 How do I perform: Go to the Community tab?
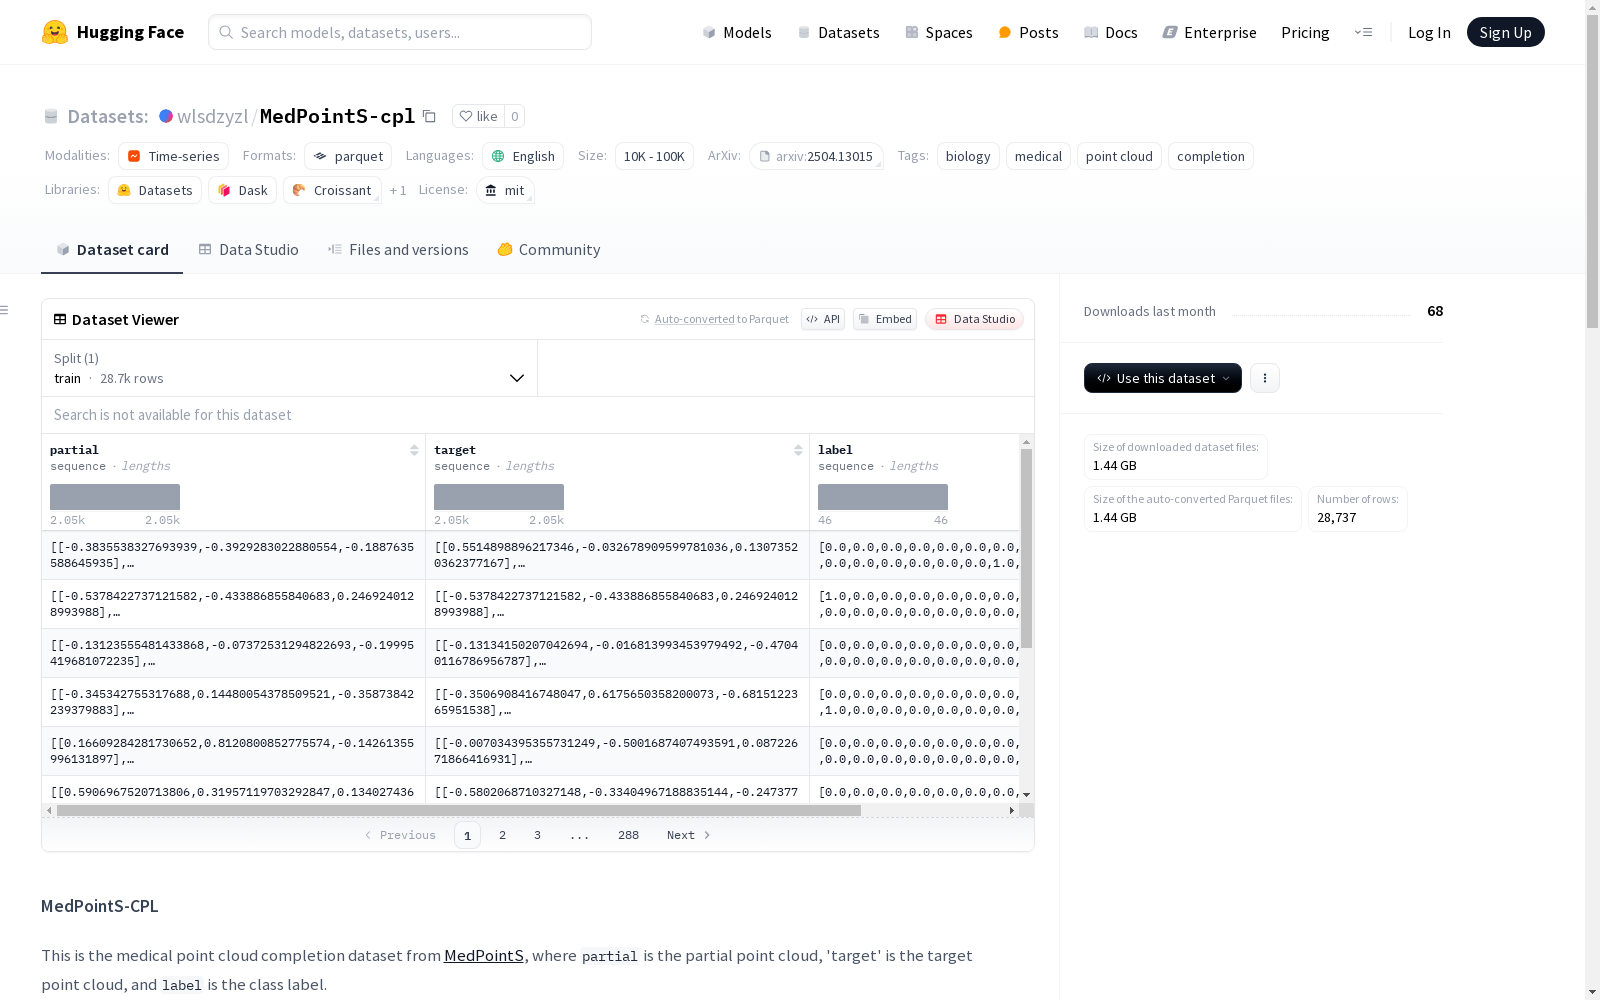coord(549,250)
